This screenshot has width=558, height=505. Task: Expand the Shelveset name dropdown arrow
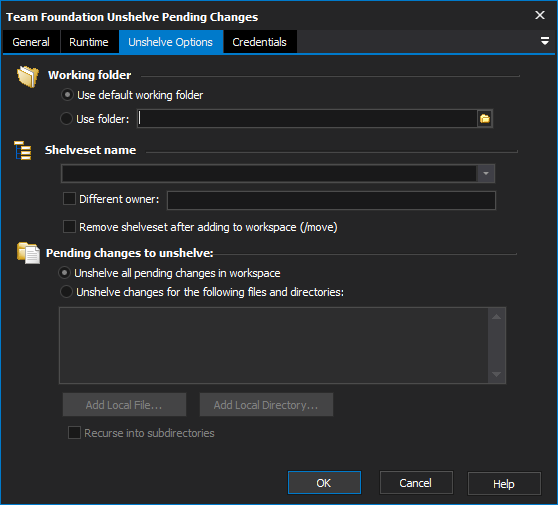tap(486, 173)
